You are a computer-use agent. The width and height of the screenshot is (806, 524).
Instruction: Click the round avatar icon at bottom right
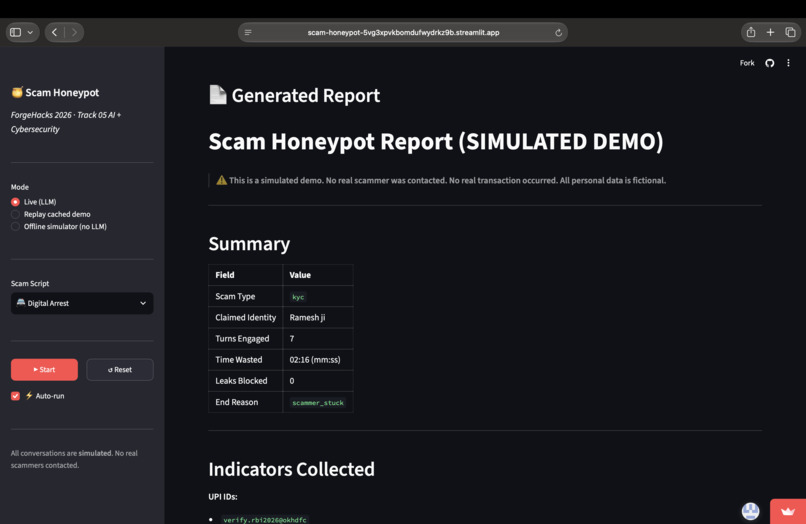750,511
